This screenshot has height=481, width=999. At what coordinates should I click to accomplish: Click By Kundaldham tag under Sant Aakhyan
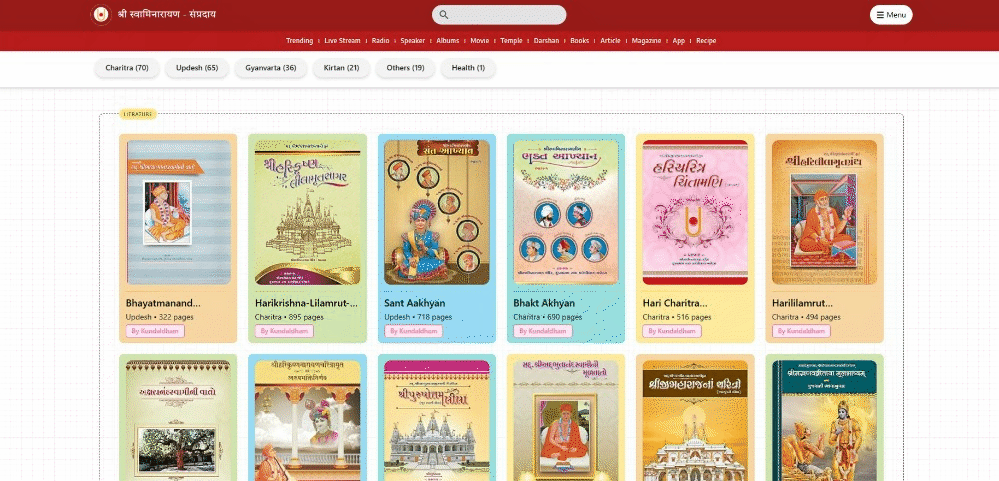tap(413, 331)
